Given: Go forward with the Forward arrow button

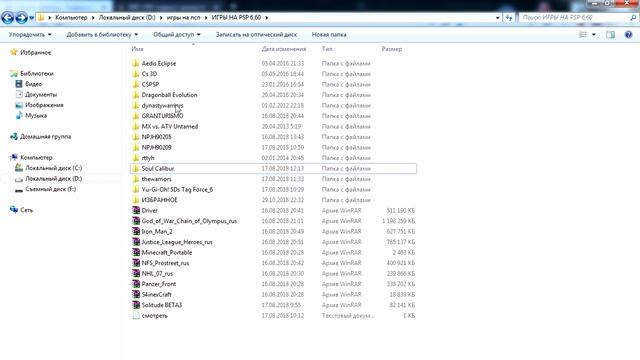Looking at the screenshot, I should (21, 18).
